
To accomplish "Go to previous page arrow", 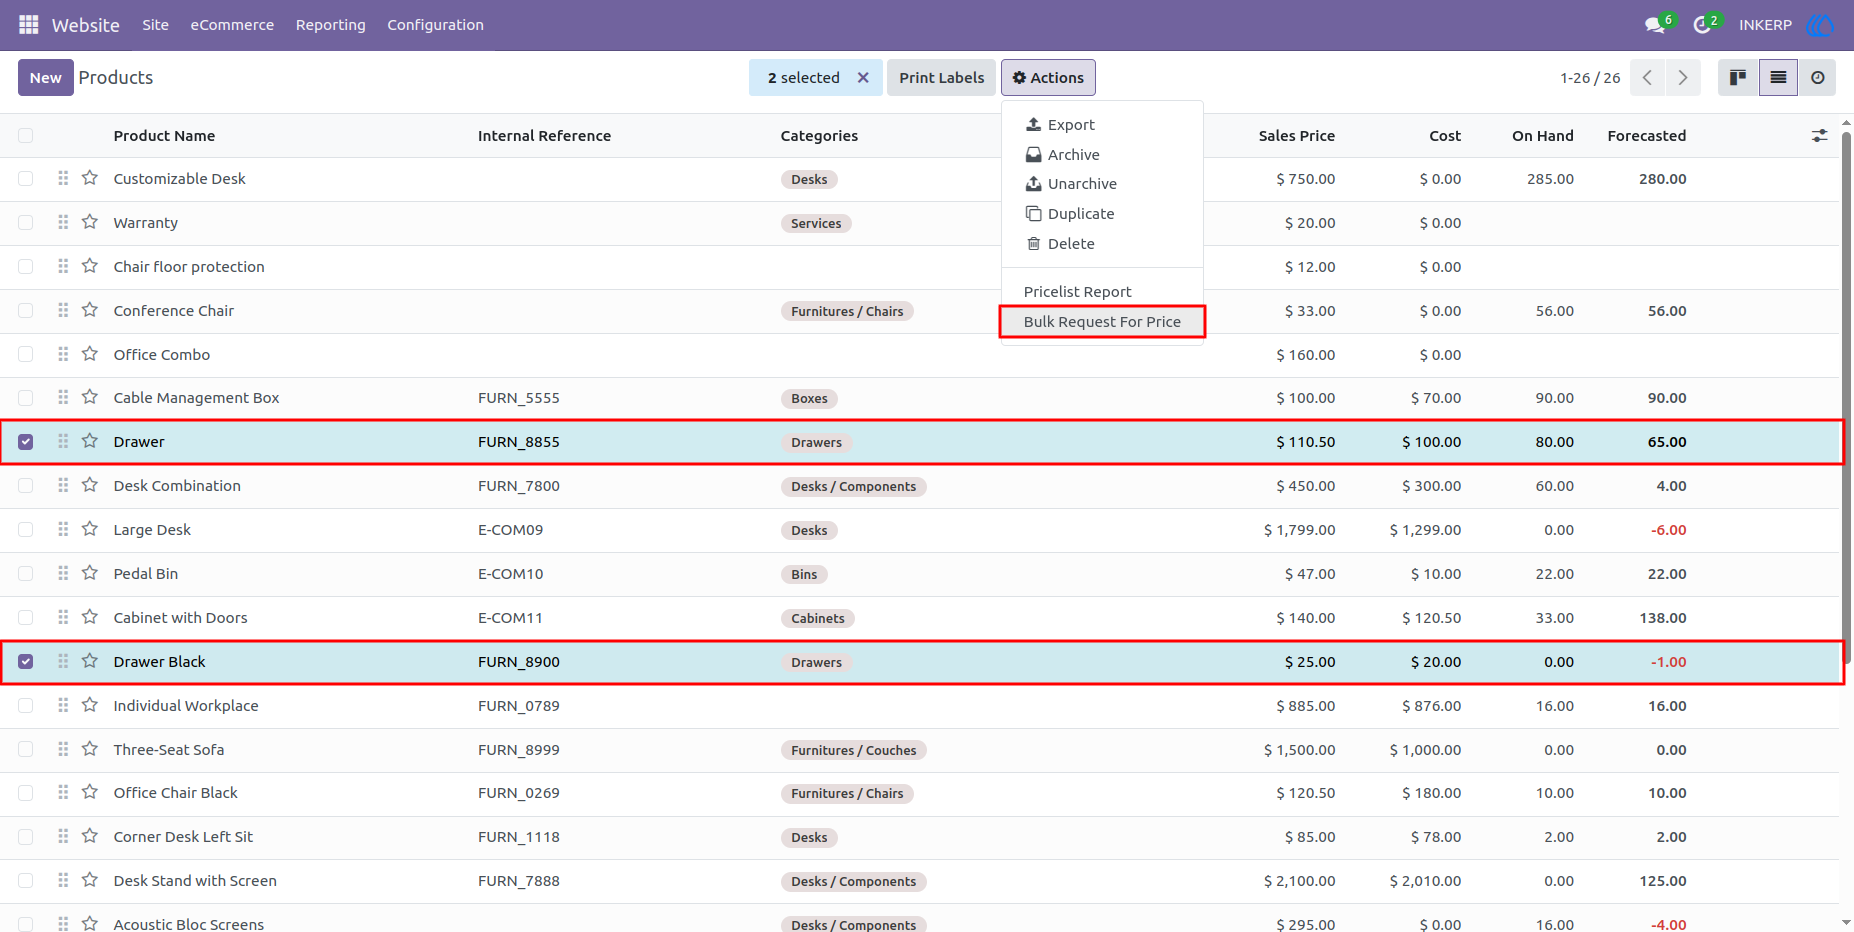I will [1647, 77].
